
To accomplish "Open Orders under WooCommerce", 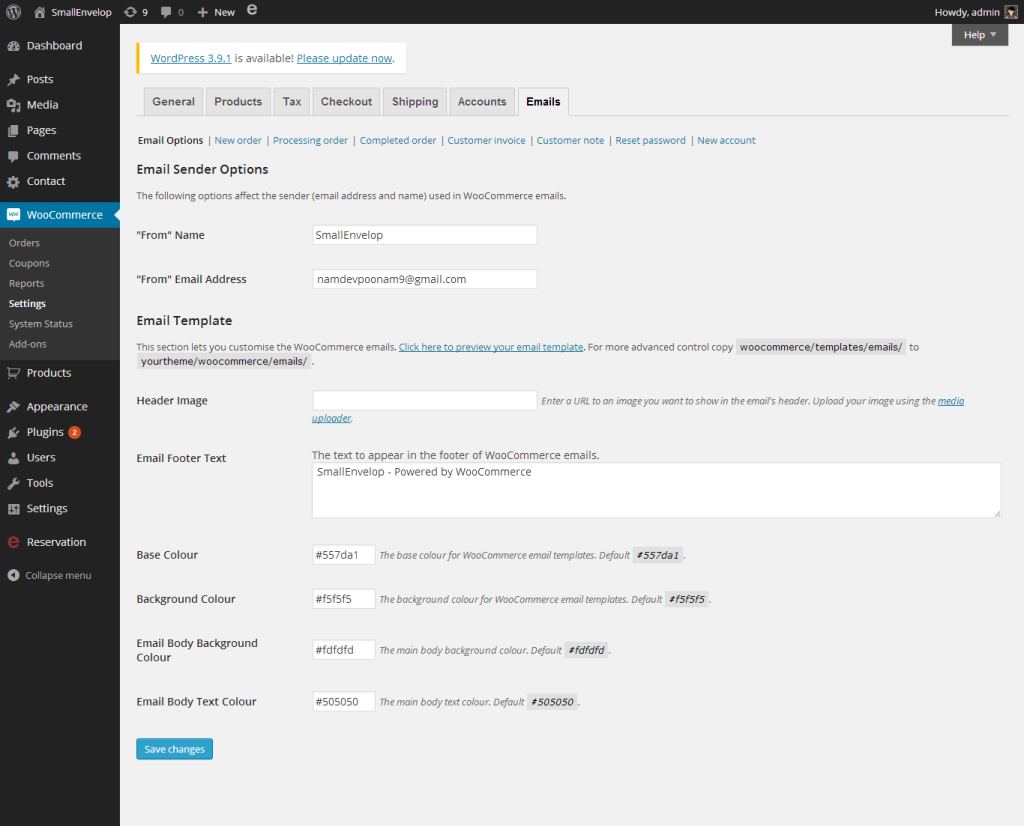I will point(24,243).
